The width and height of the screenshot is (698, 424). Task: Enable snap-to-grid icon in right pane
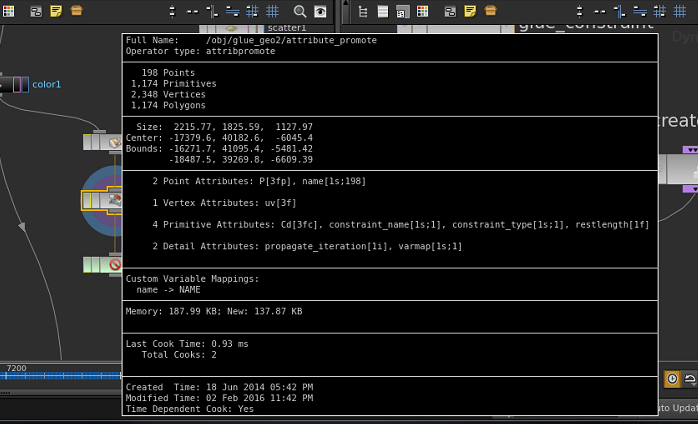tap(659, 11)
